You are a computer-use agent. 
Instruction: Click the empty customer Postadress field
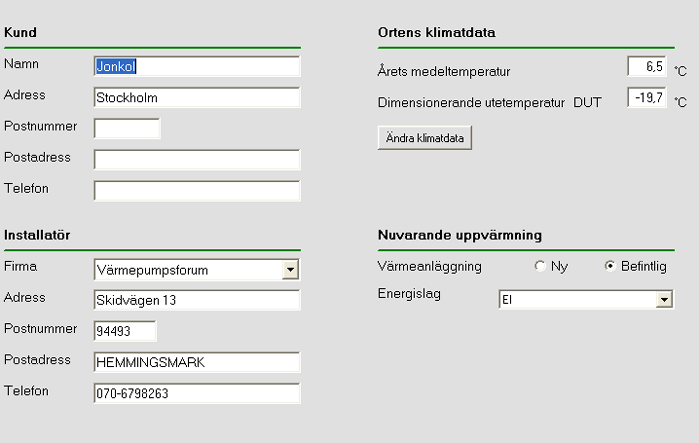coord(196,160)
